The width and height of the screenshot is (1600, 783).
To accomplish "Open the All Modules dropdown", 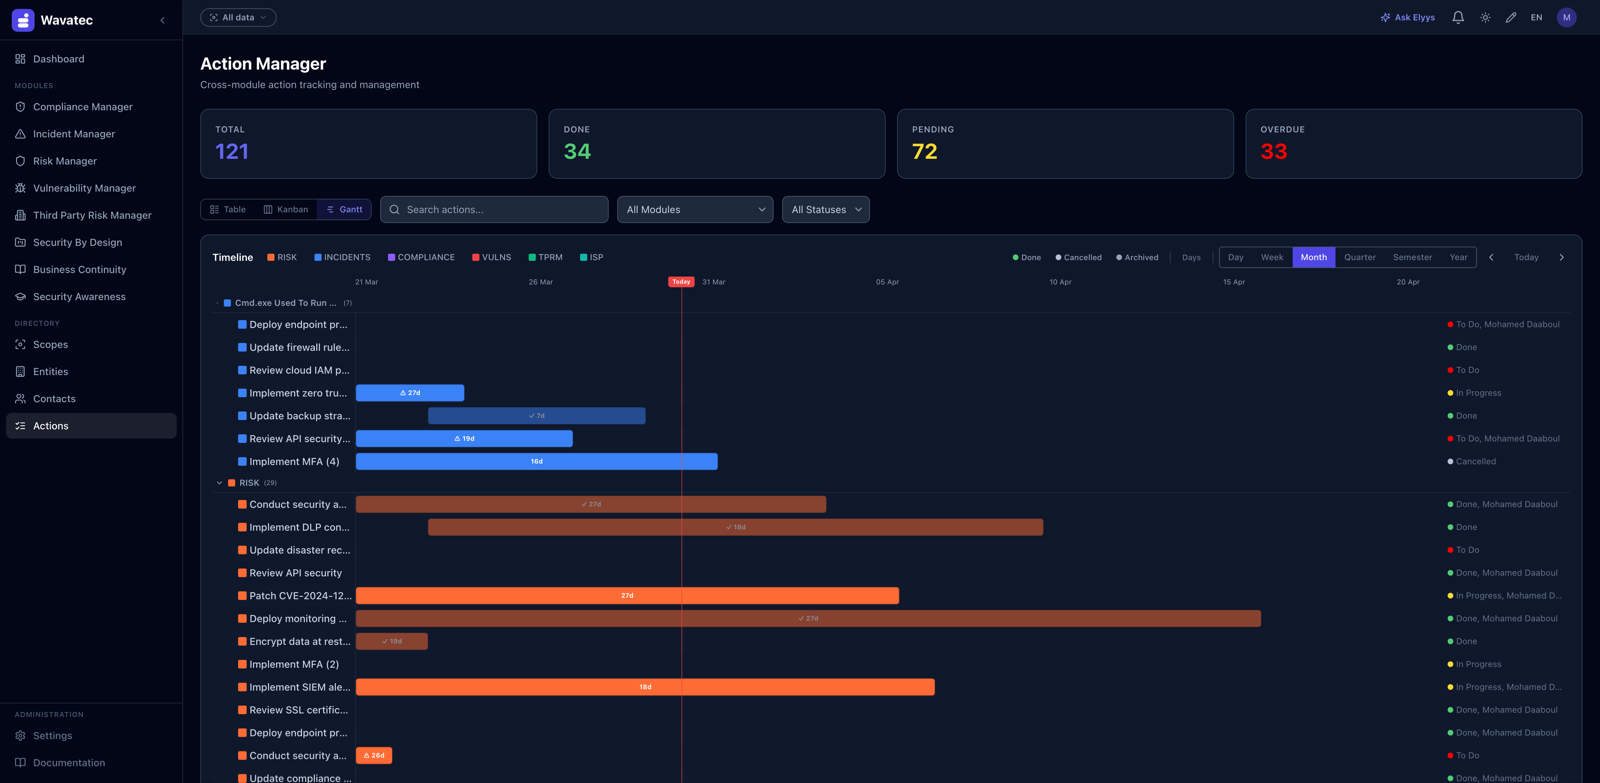I will (695, 209).
